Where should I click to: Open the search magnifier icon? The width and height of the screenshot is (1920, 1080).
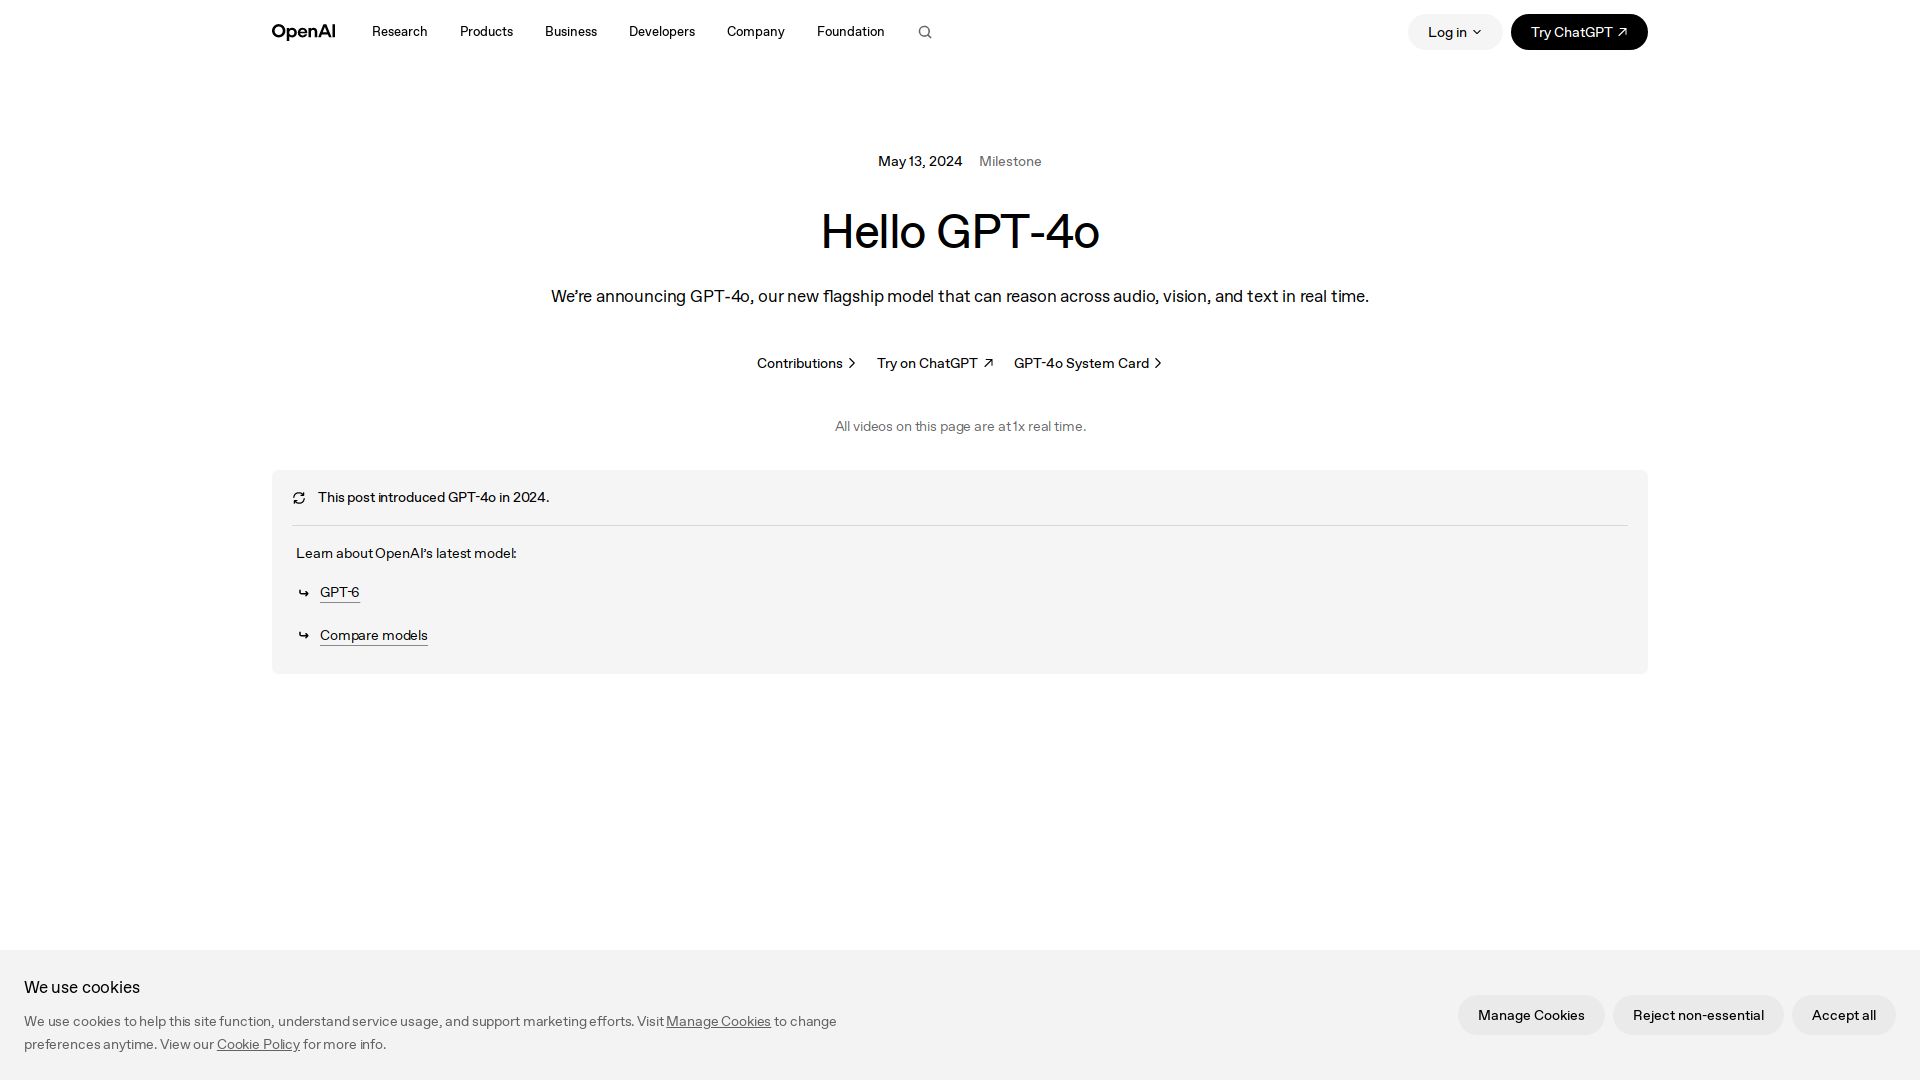coord(925,32)
